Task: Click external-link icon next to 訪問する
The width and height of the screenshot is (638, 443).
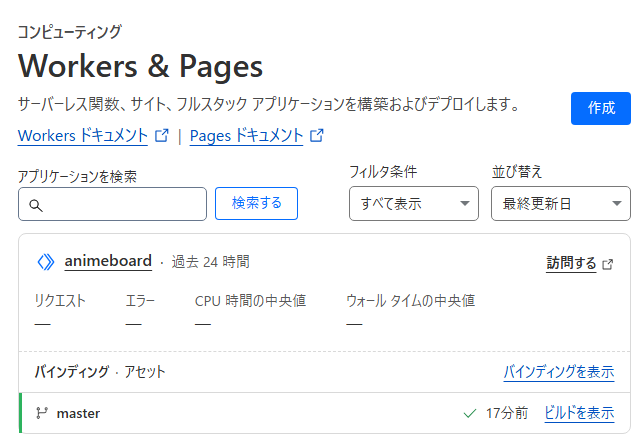Action: 607,264
